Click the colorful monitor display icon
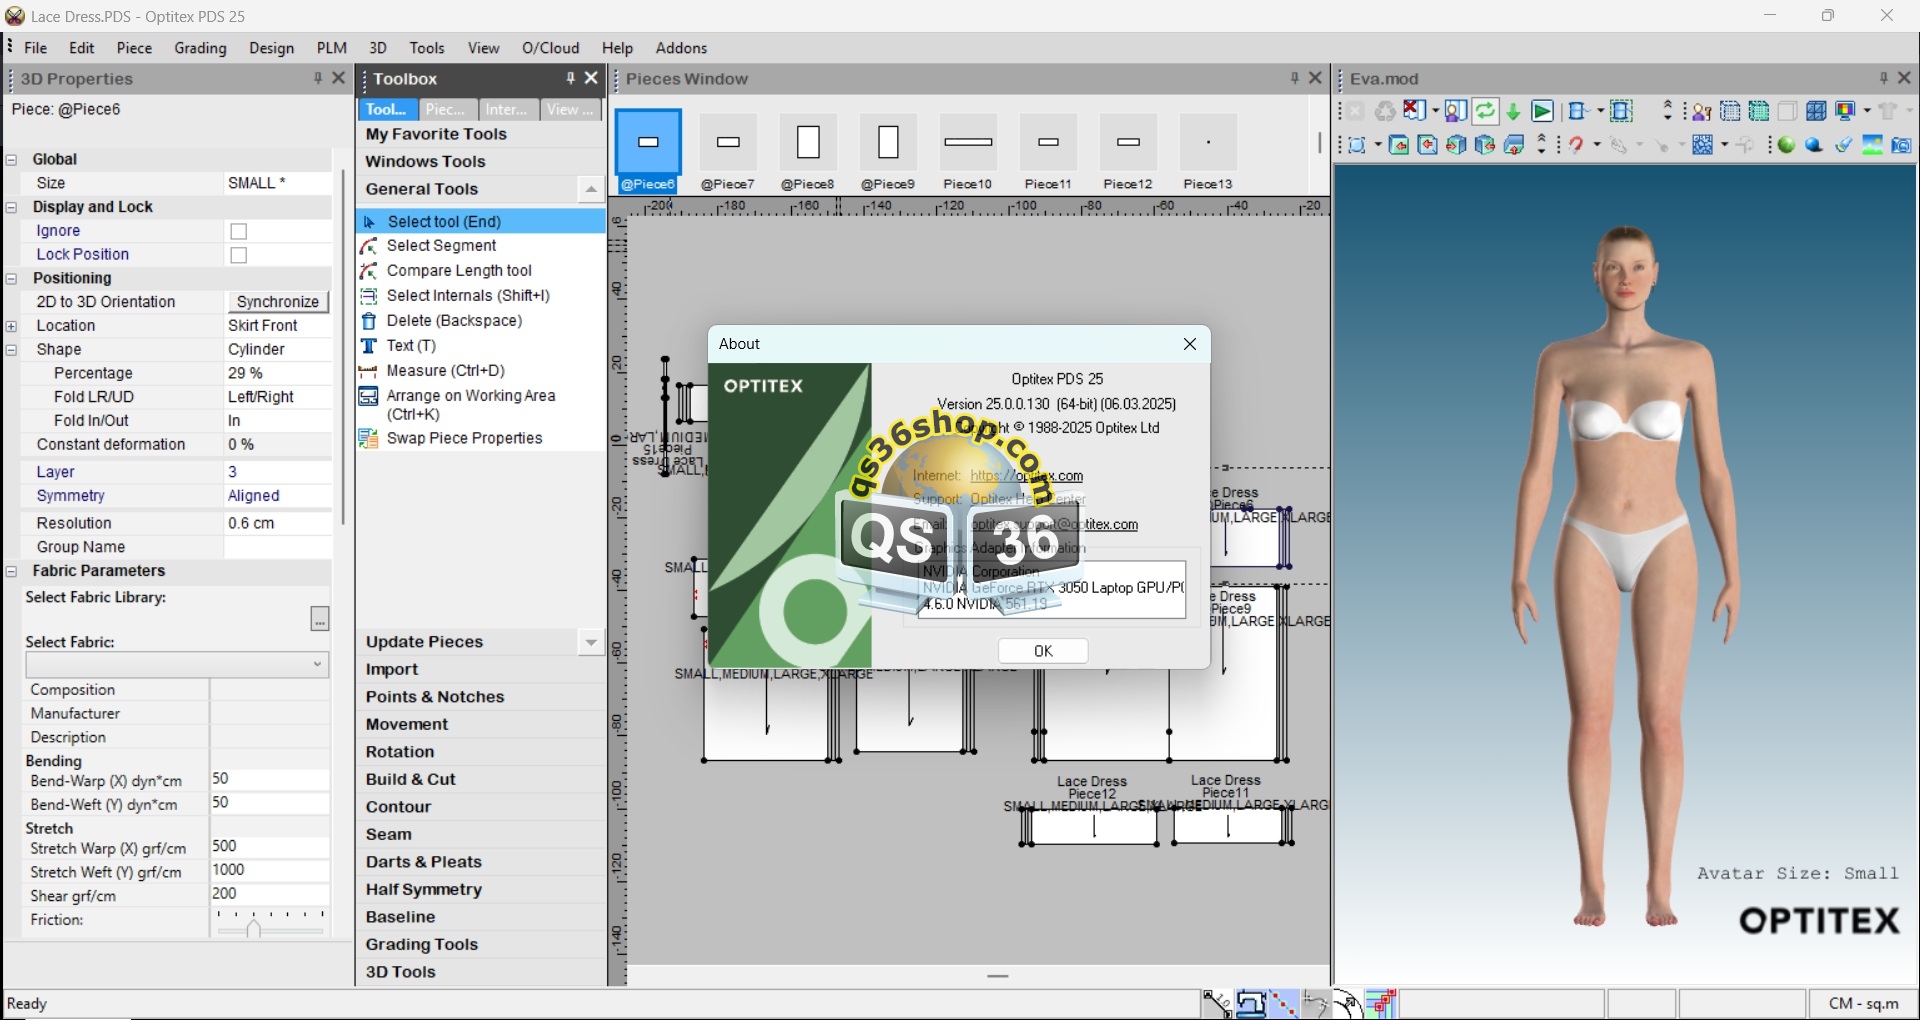This screenshot has width=1920, height=1020. (x=1844, y=110)
